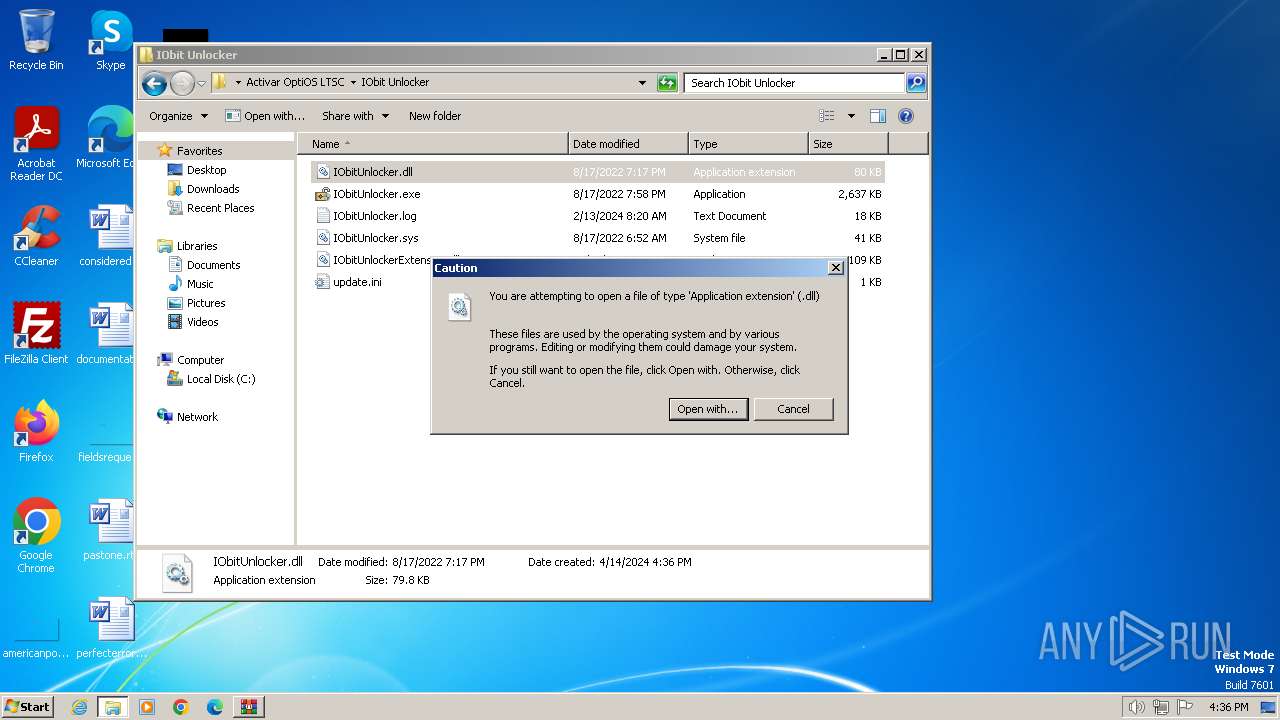Click New folder in the toolbar
The width and height of the screenshot is (1280, 720).
(435, 116)
